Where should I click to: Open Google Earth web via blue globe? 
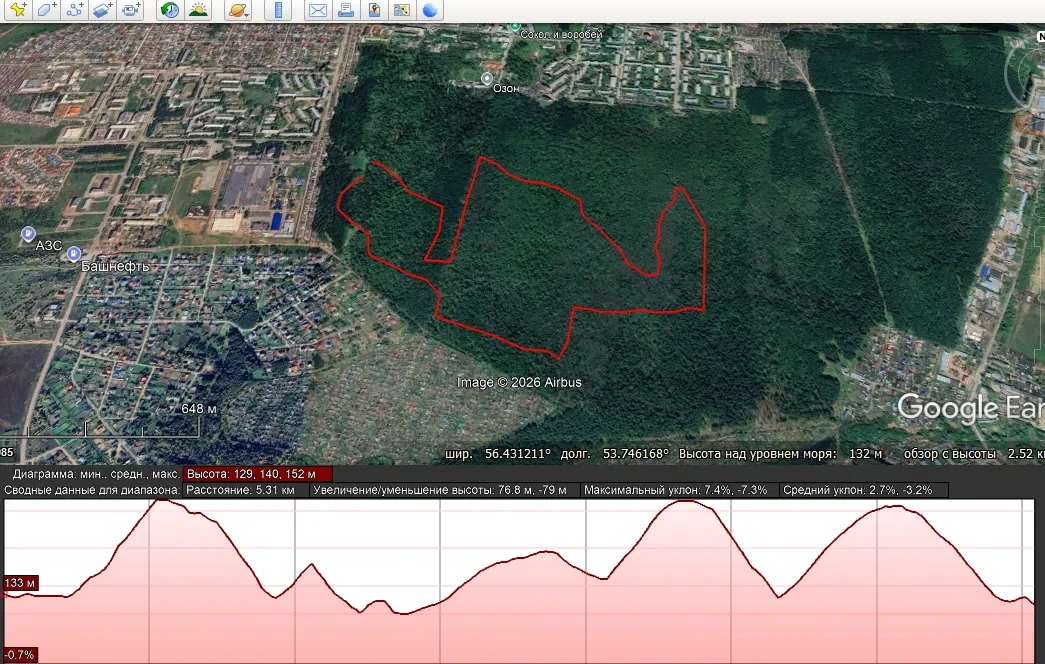[431, 10]
